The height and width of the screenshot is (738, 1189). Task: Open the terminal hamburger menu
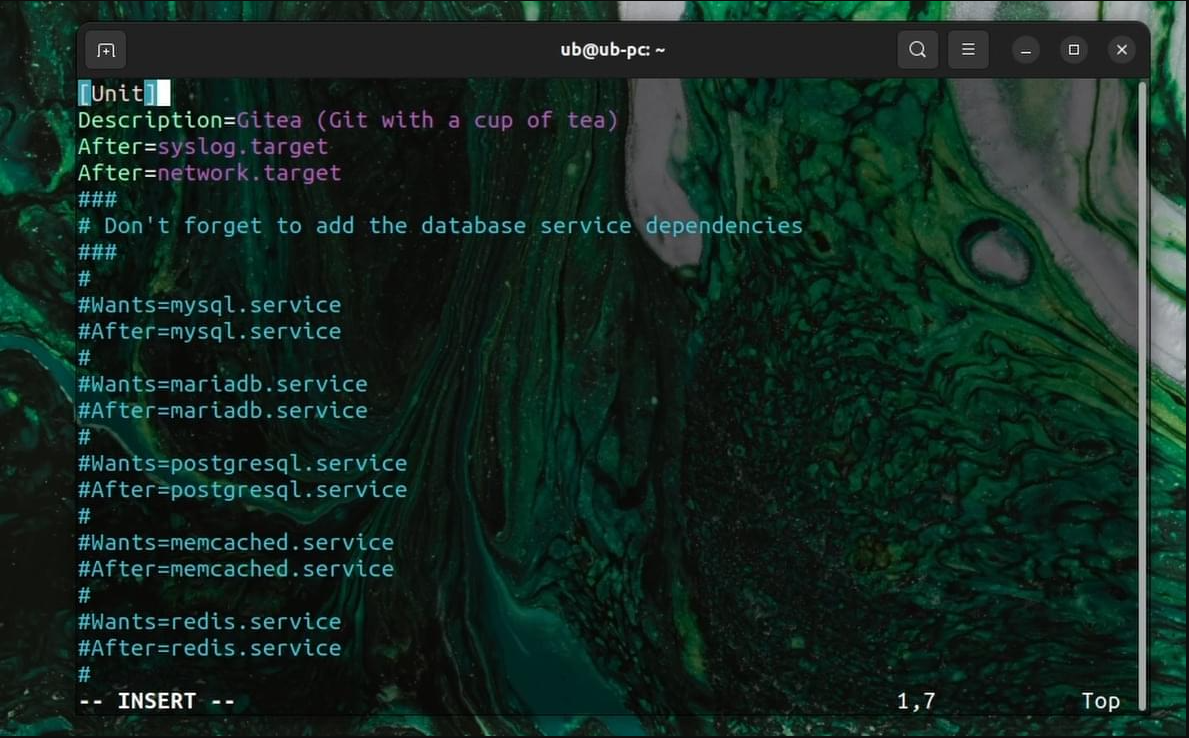click(x=968, y=50)
